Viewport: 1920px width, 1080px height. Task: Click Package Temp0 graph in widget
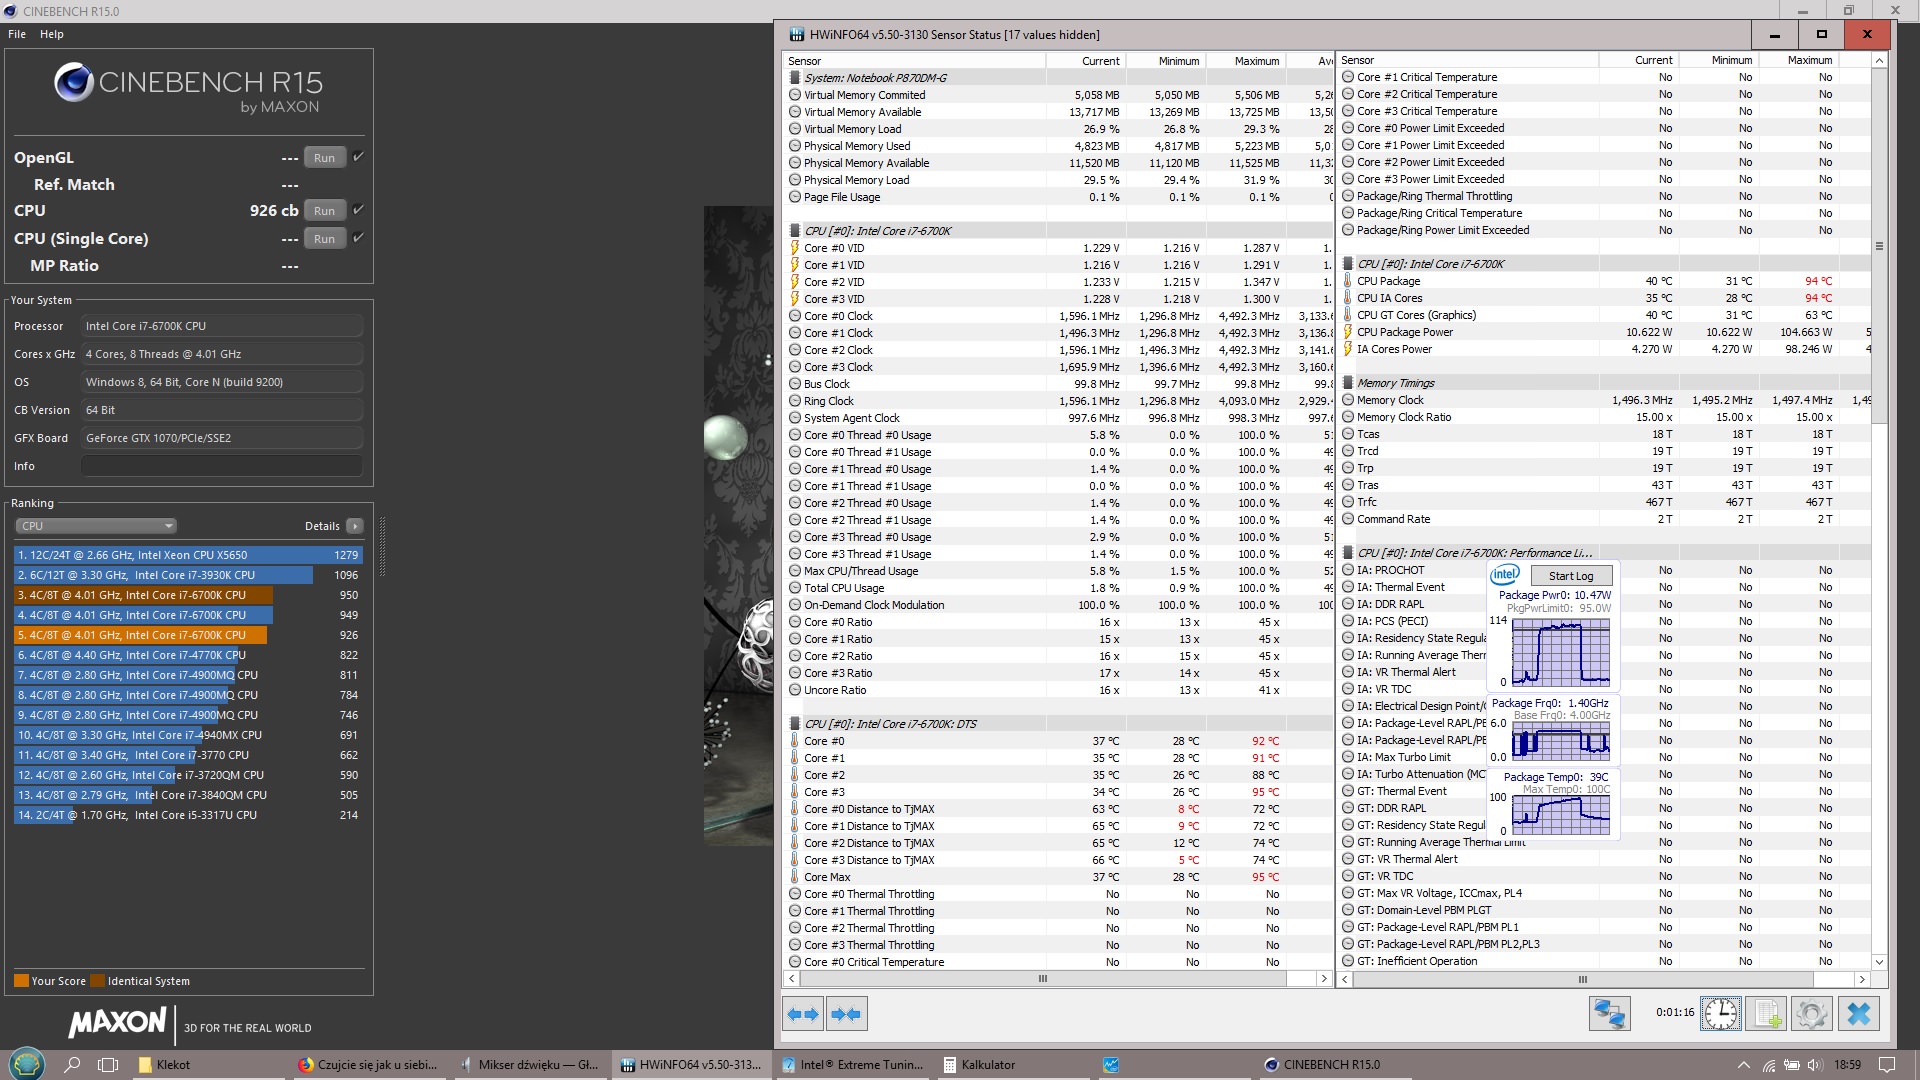tap(1561, 815)
